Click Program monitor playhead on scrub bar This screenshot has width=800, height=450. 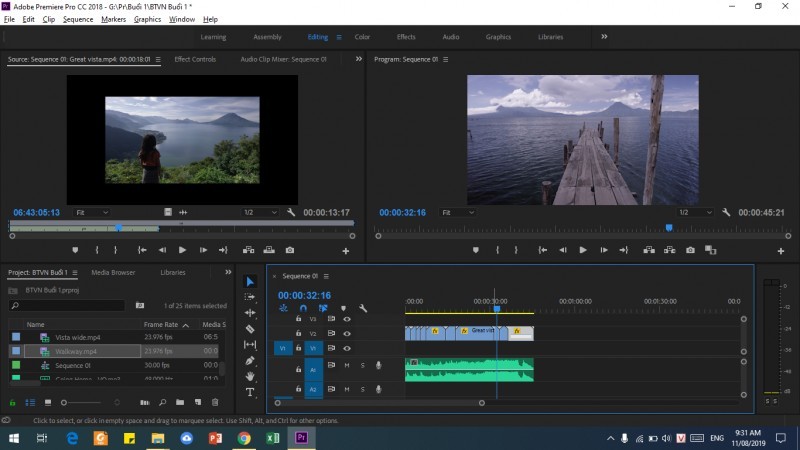[x=669, y=228]
